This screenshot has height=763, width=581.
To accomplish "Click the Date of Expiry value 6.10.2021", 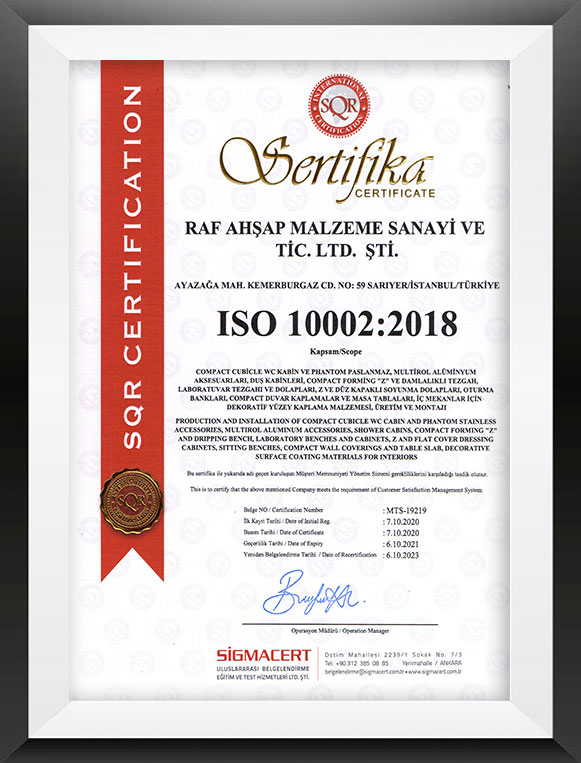I will pyautogui.click(x=401, y=544).
